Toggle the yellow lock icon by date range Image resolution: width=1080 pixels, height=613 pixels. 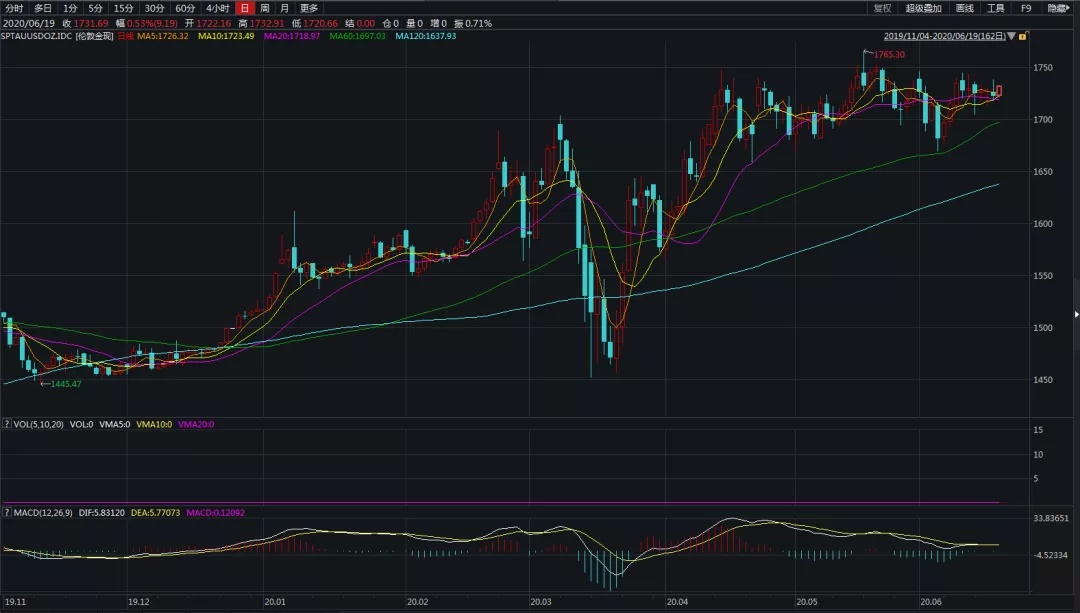[x=1023, y=36]
